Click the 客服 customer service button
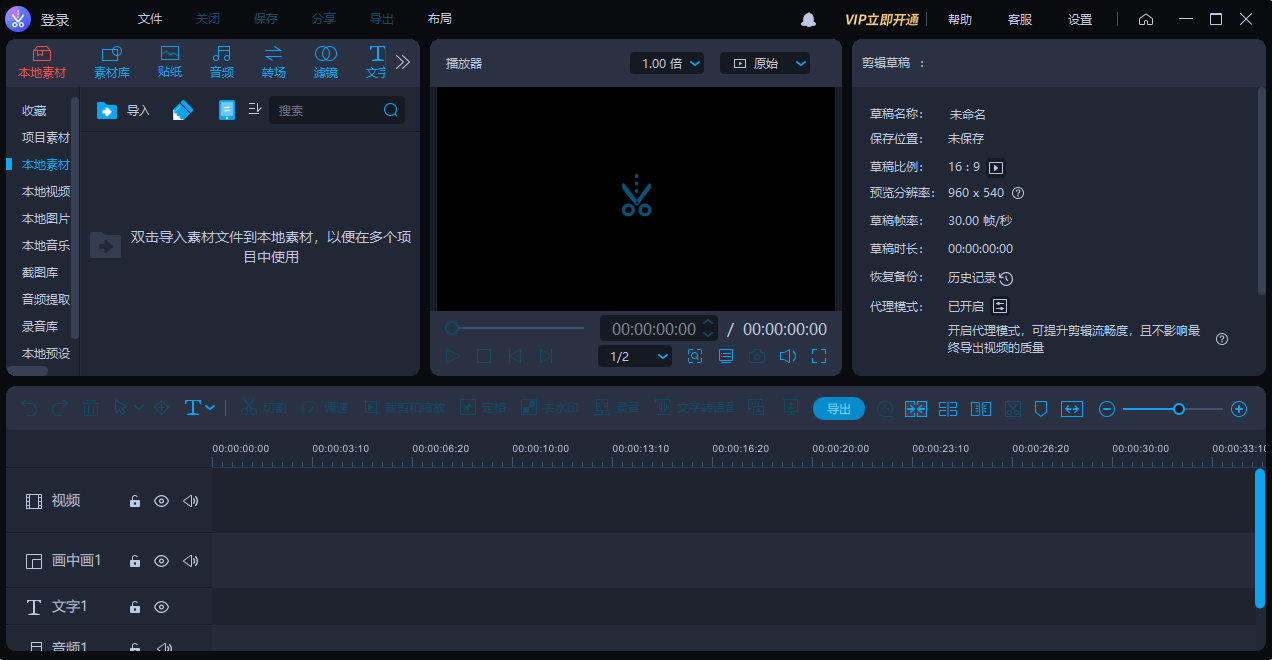Screen dimensions: 1272x660 1020,20
